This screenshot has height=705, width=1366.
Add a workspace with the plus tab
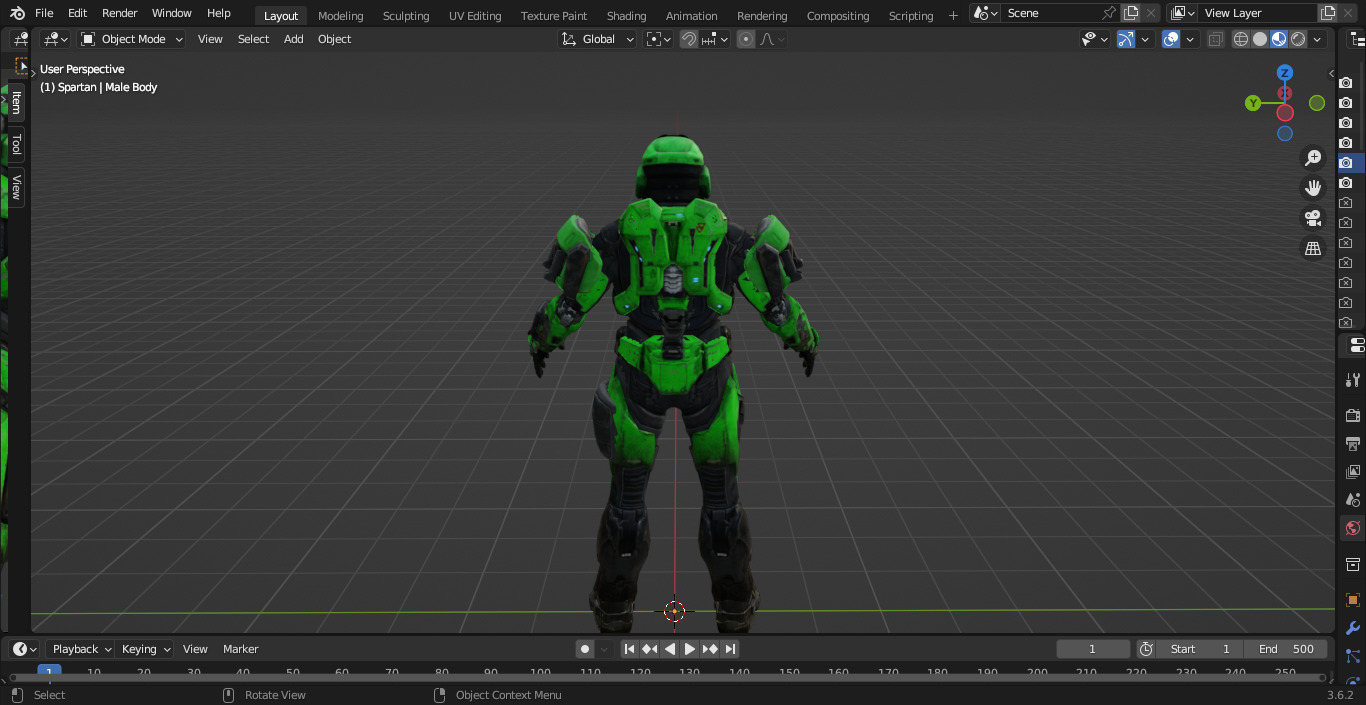coord(952,15)
